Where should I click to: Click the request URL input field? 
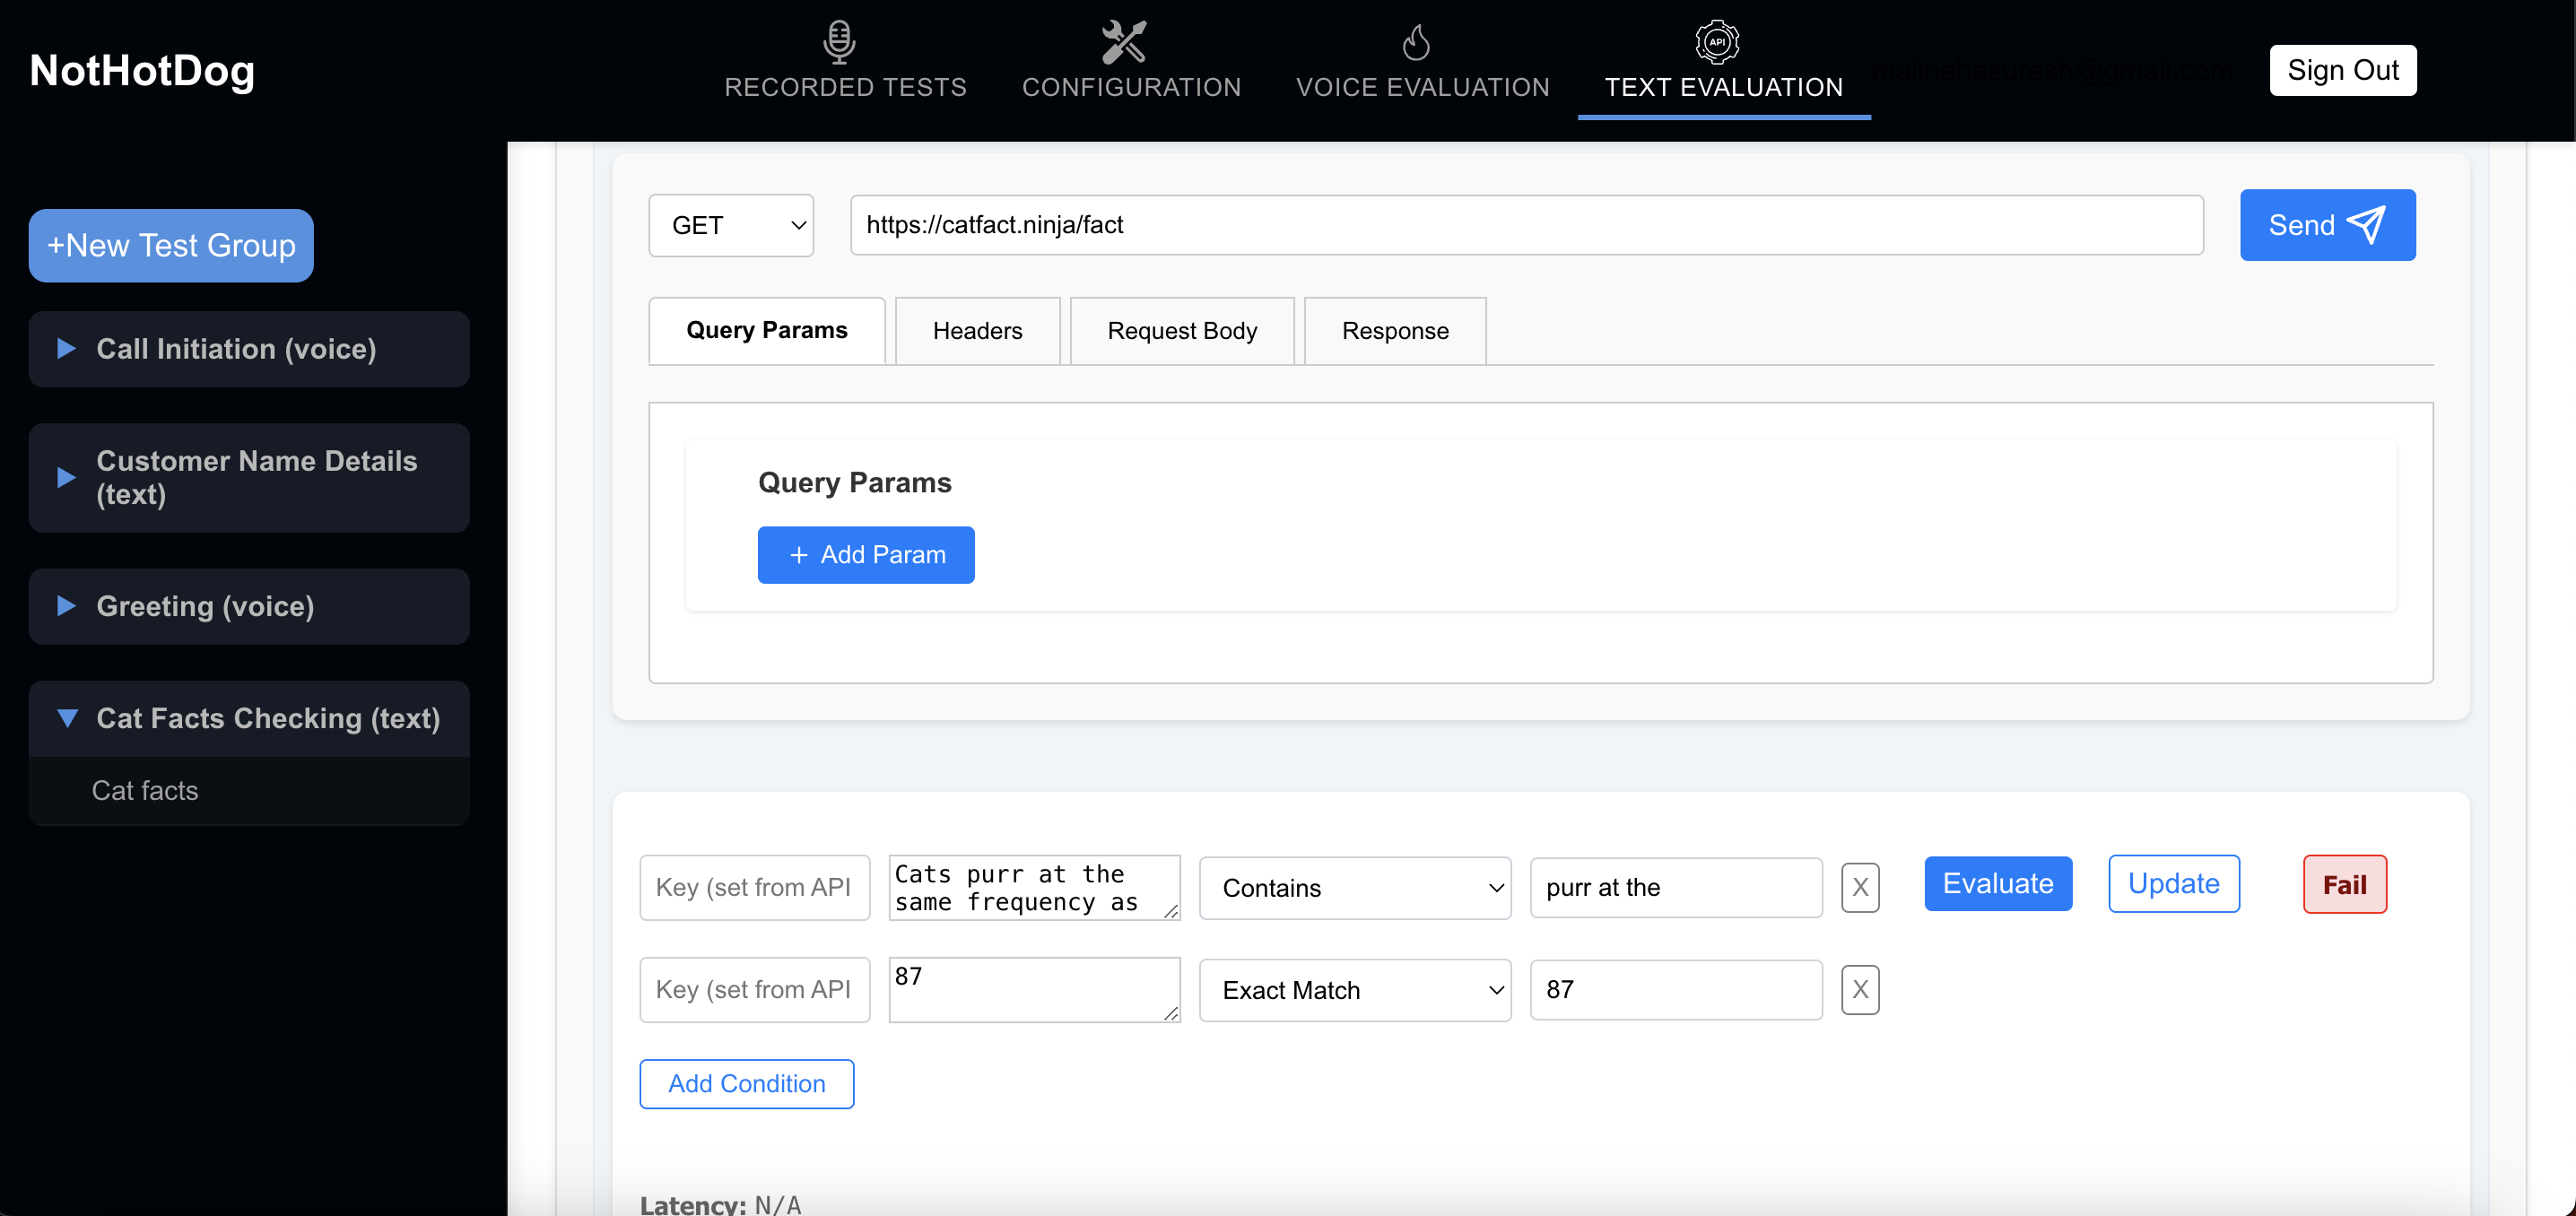[x=1525, y=225]
